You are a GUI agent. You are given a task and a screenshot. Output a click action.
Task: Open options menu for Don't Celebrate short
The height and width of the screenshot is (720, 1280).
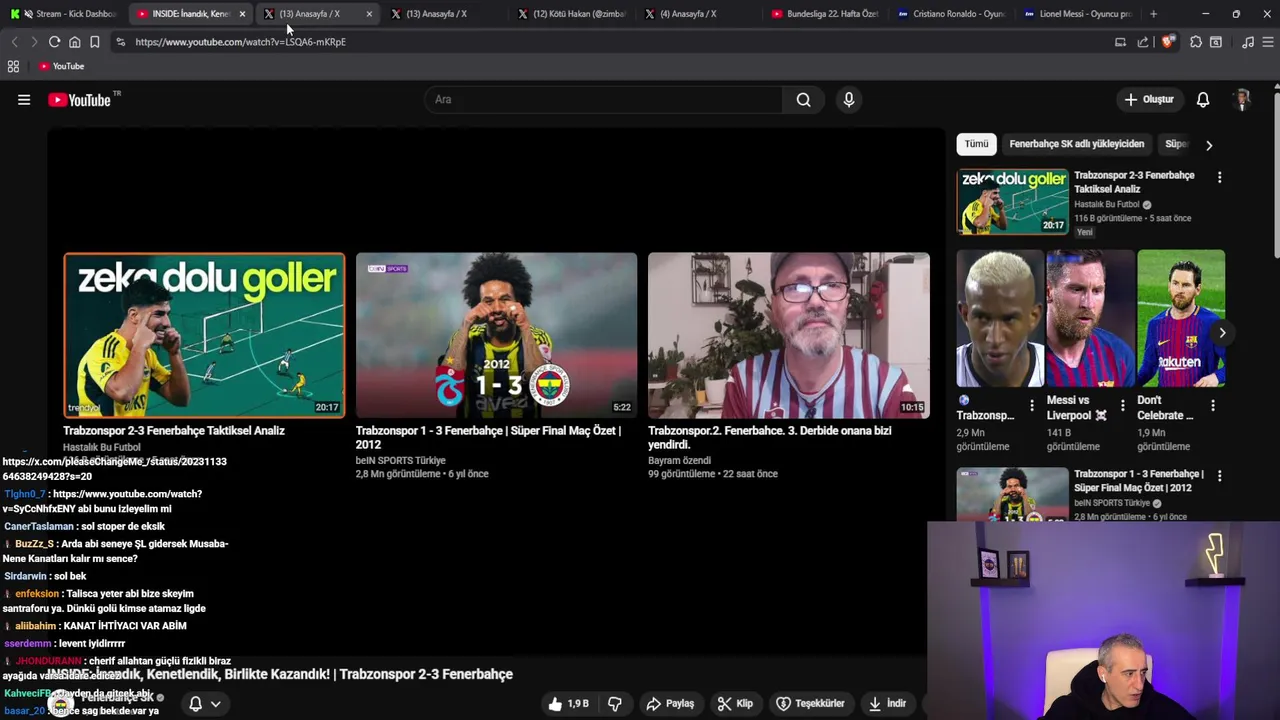click(x=1213, y=406)
